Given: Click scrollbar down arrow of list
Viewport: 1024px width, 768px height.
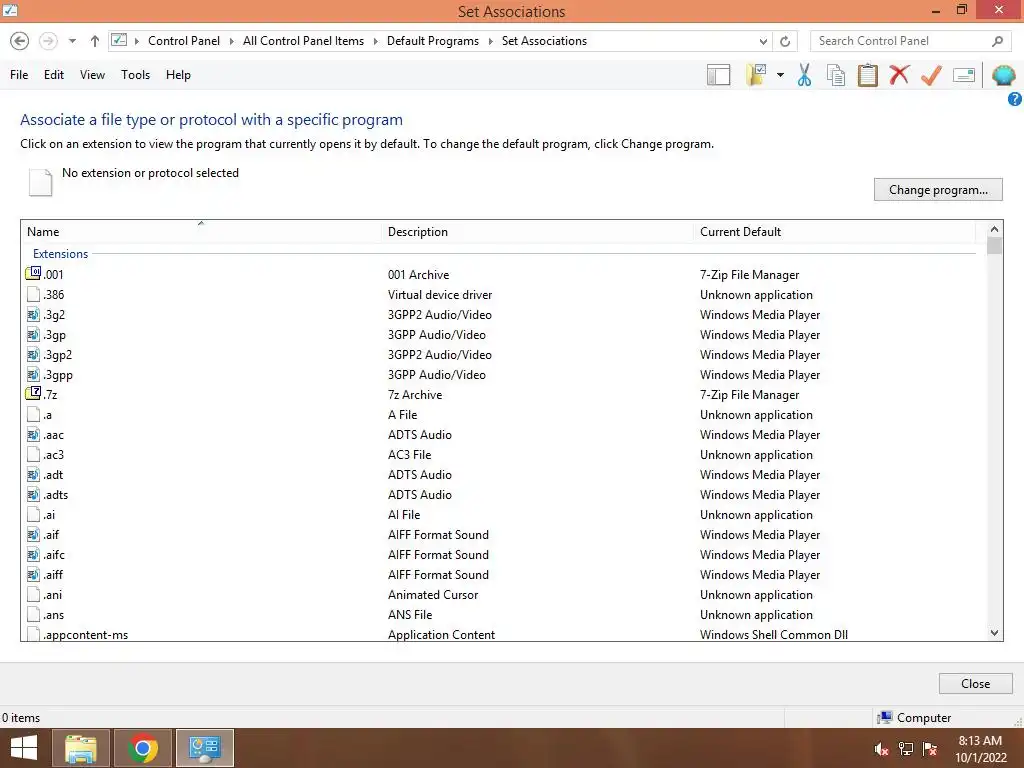Looking at the screenshot, I should tap(994, 633).
